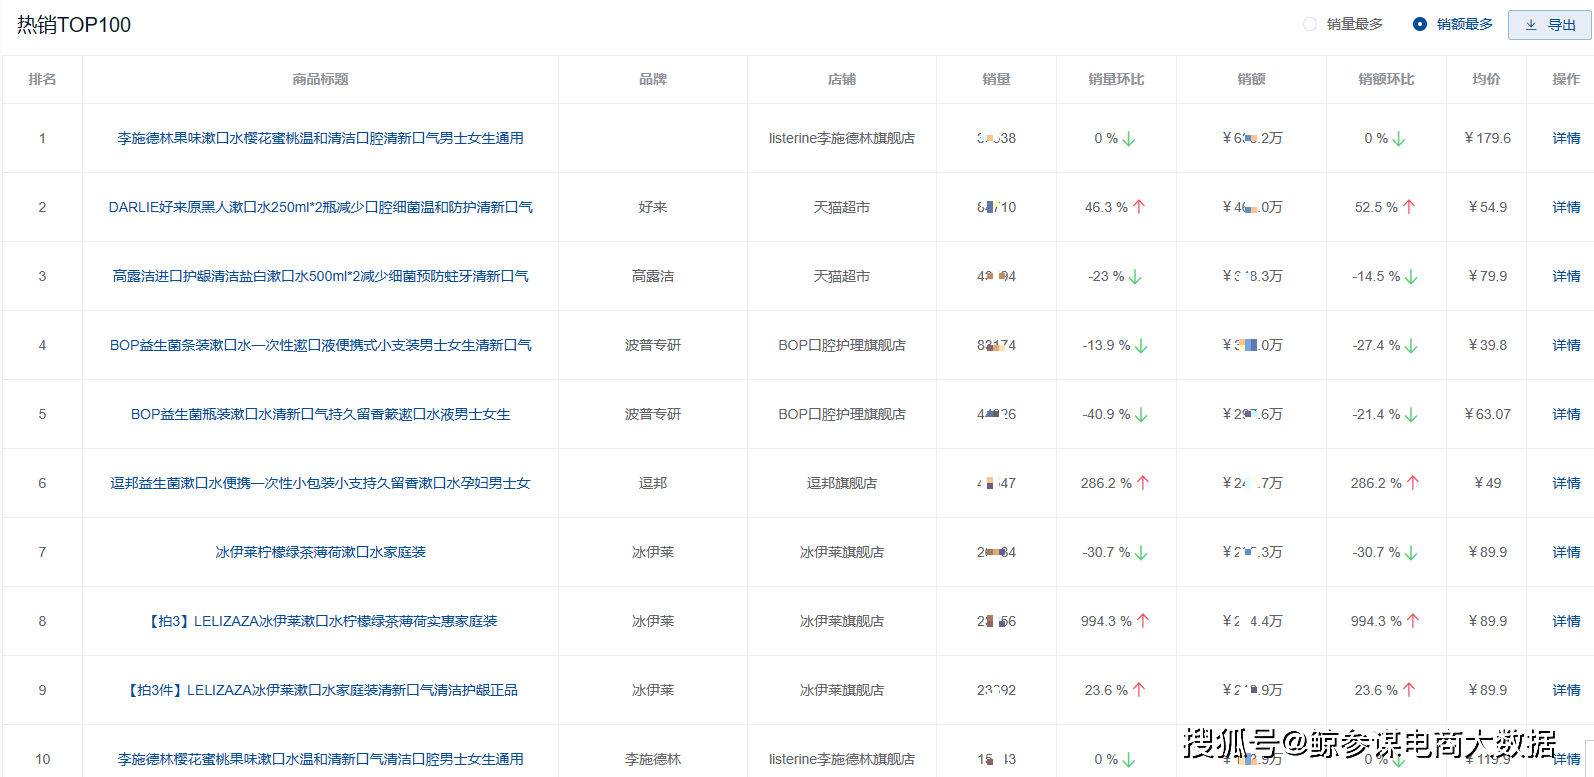The height and width of the screenshot is (777, 1594).
Task: Click red up arrow in 销量环比 286.2 %
Action: coord(1143,483)
